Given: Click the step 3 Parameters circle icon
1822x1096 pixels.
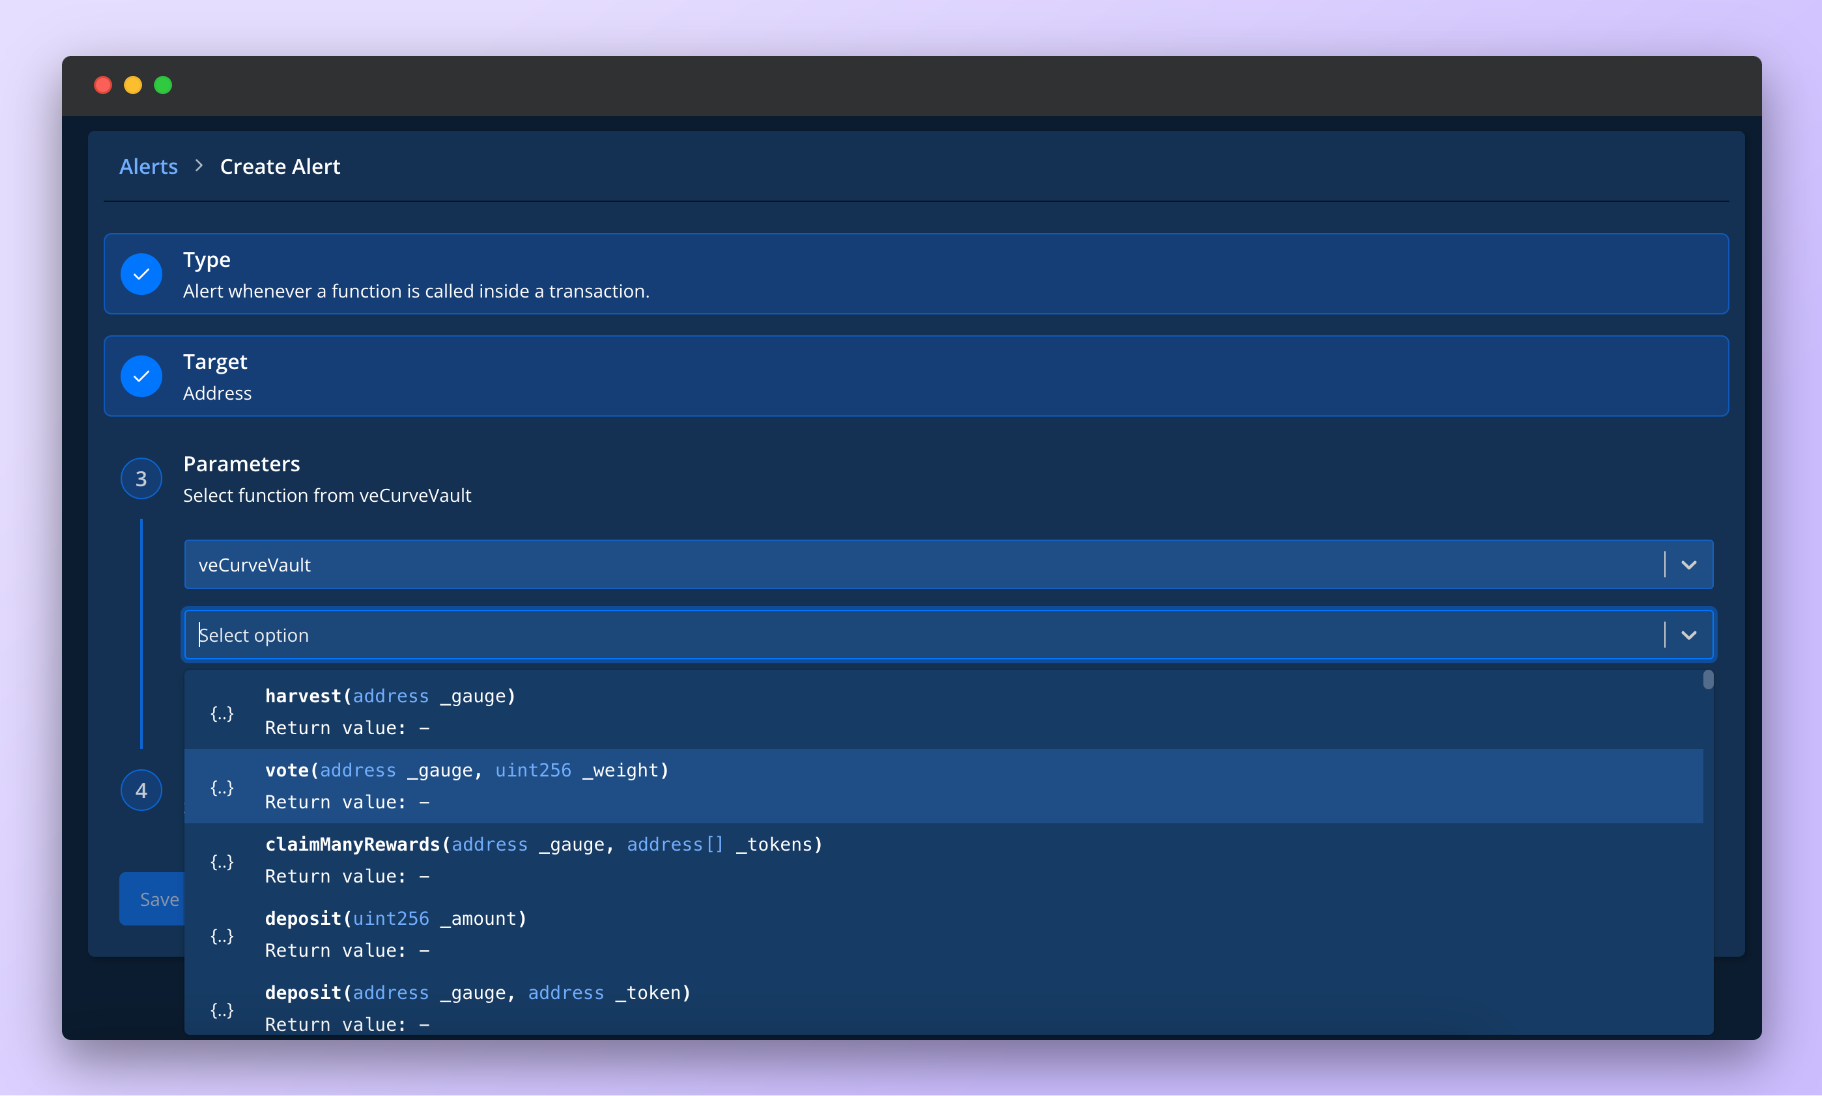Looking at the screenshot, I should pyautogui.click(x=141, y=479).
